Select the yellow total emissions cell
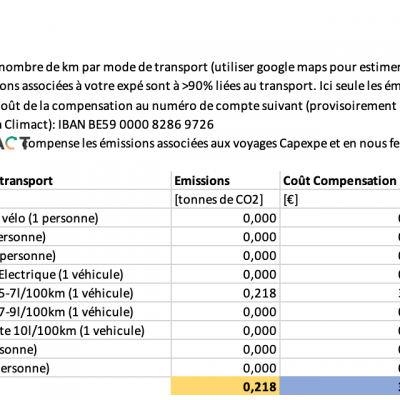Image resolution: width=400 pixels, height=400 pixels. pos(226,386)
